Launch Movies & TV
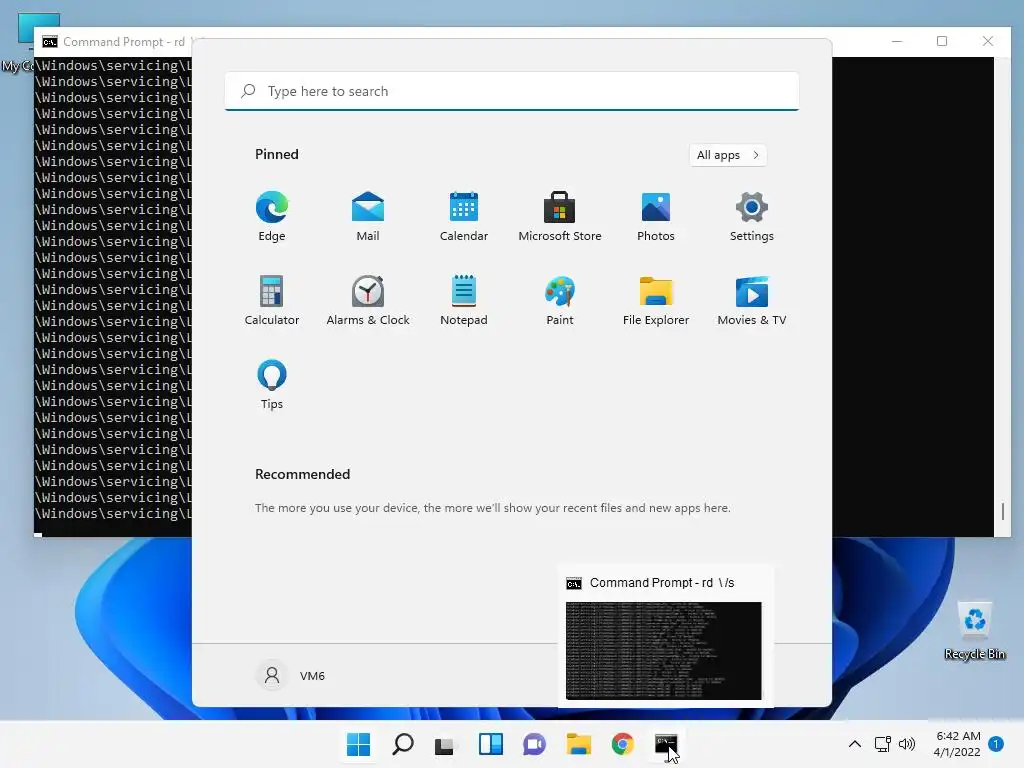The height and width of the screenshot is (768, 1024). click(752, 300)
